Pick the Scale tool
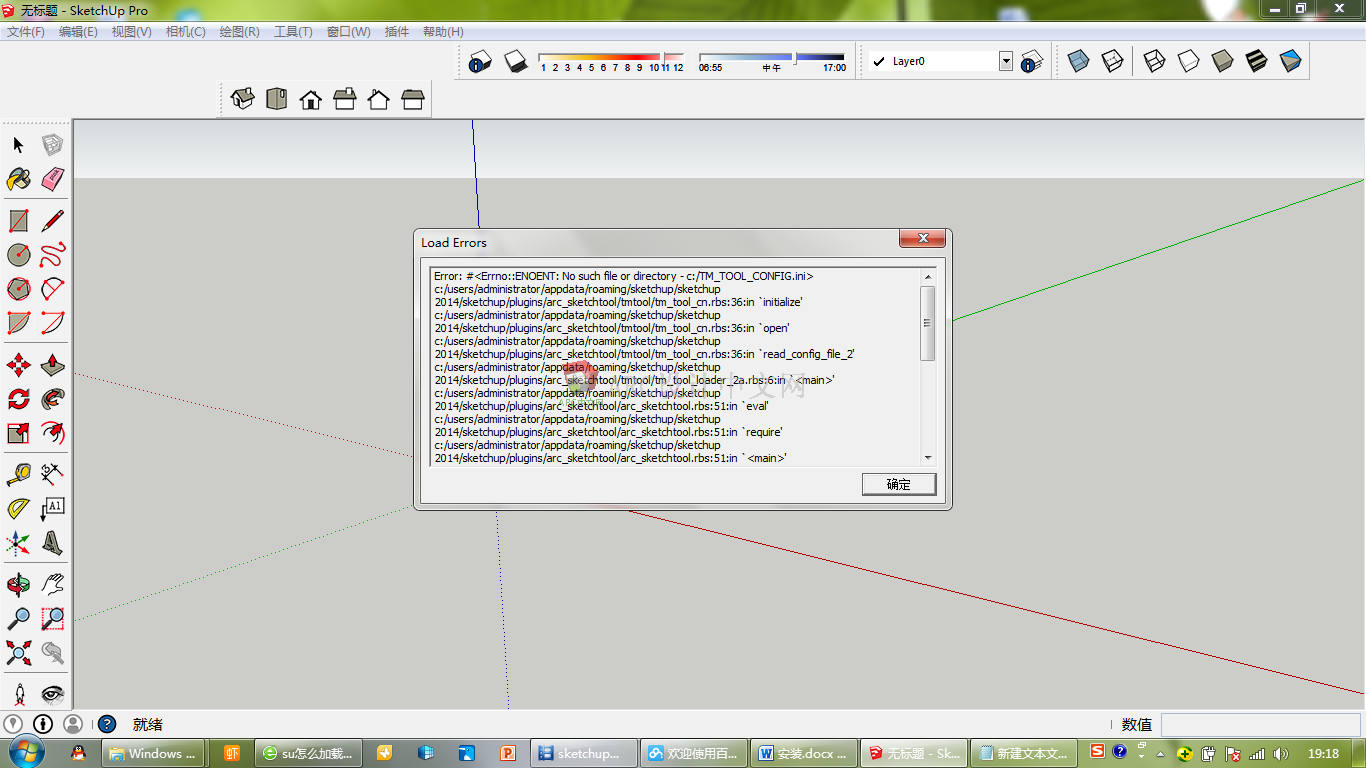The image size is (1366, 768). pyautogui.click(x=18, y=433)
